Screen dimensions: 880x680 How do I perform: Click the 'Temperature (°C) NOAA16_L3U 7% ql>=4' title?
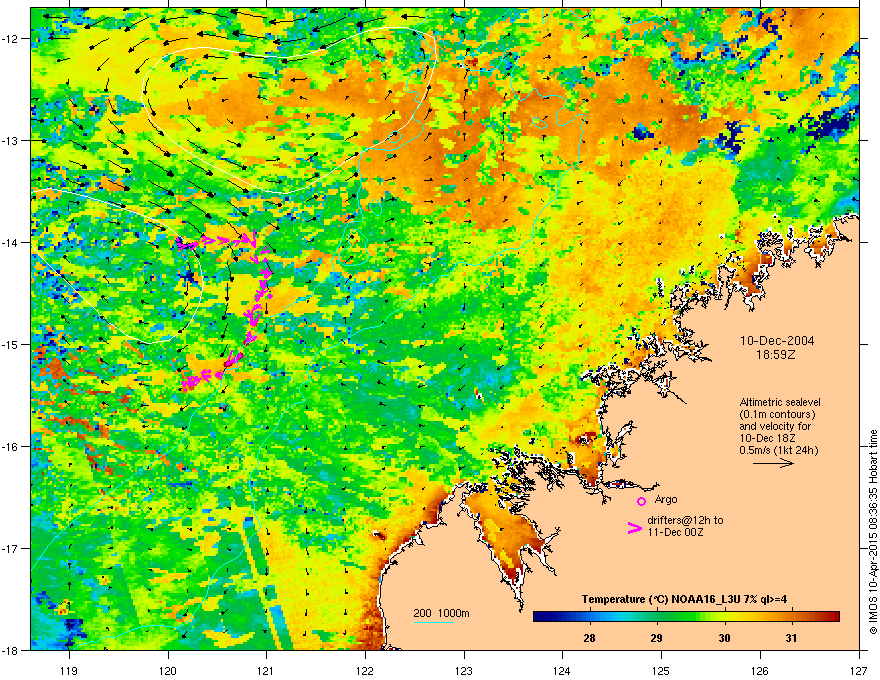[x=684, y=599]
